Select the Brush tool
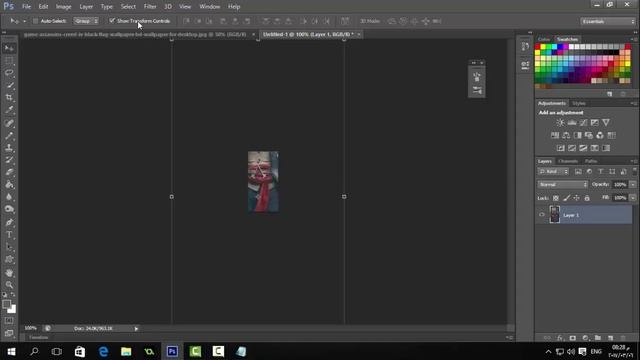 [9, 136]
